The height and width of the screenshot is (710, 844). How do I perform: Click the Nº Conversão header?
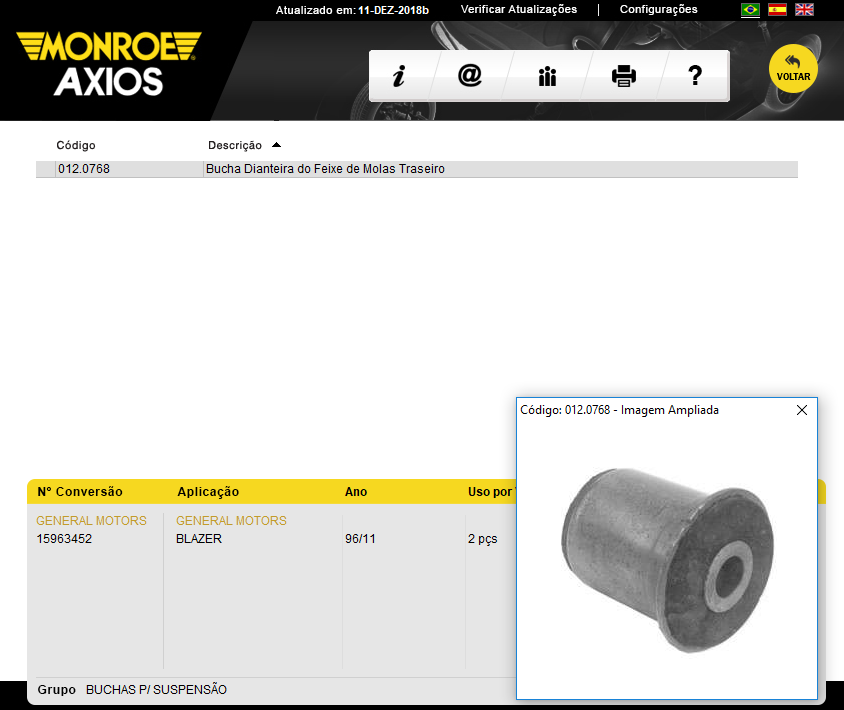pos(80,492)
